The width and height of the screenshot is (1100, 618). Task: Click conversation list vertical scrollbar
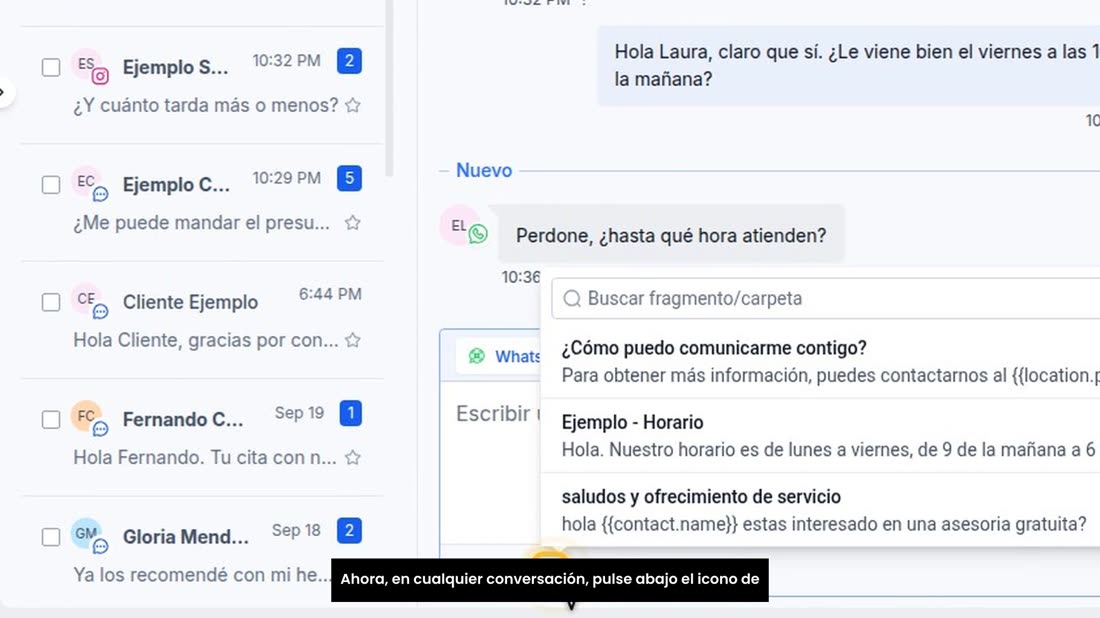389,88
